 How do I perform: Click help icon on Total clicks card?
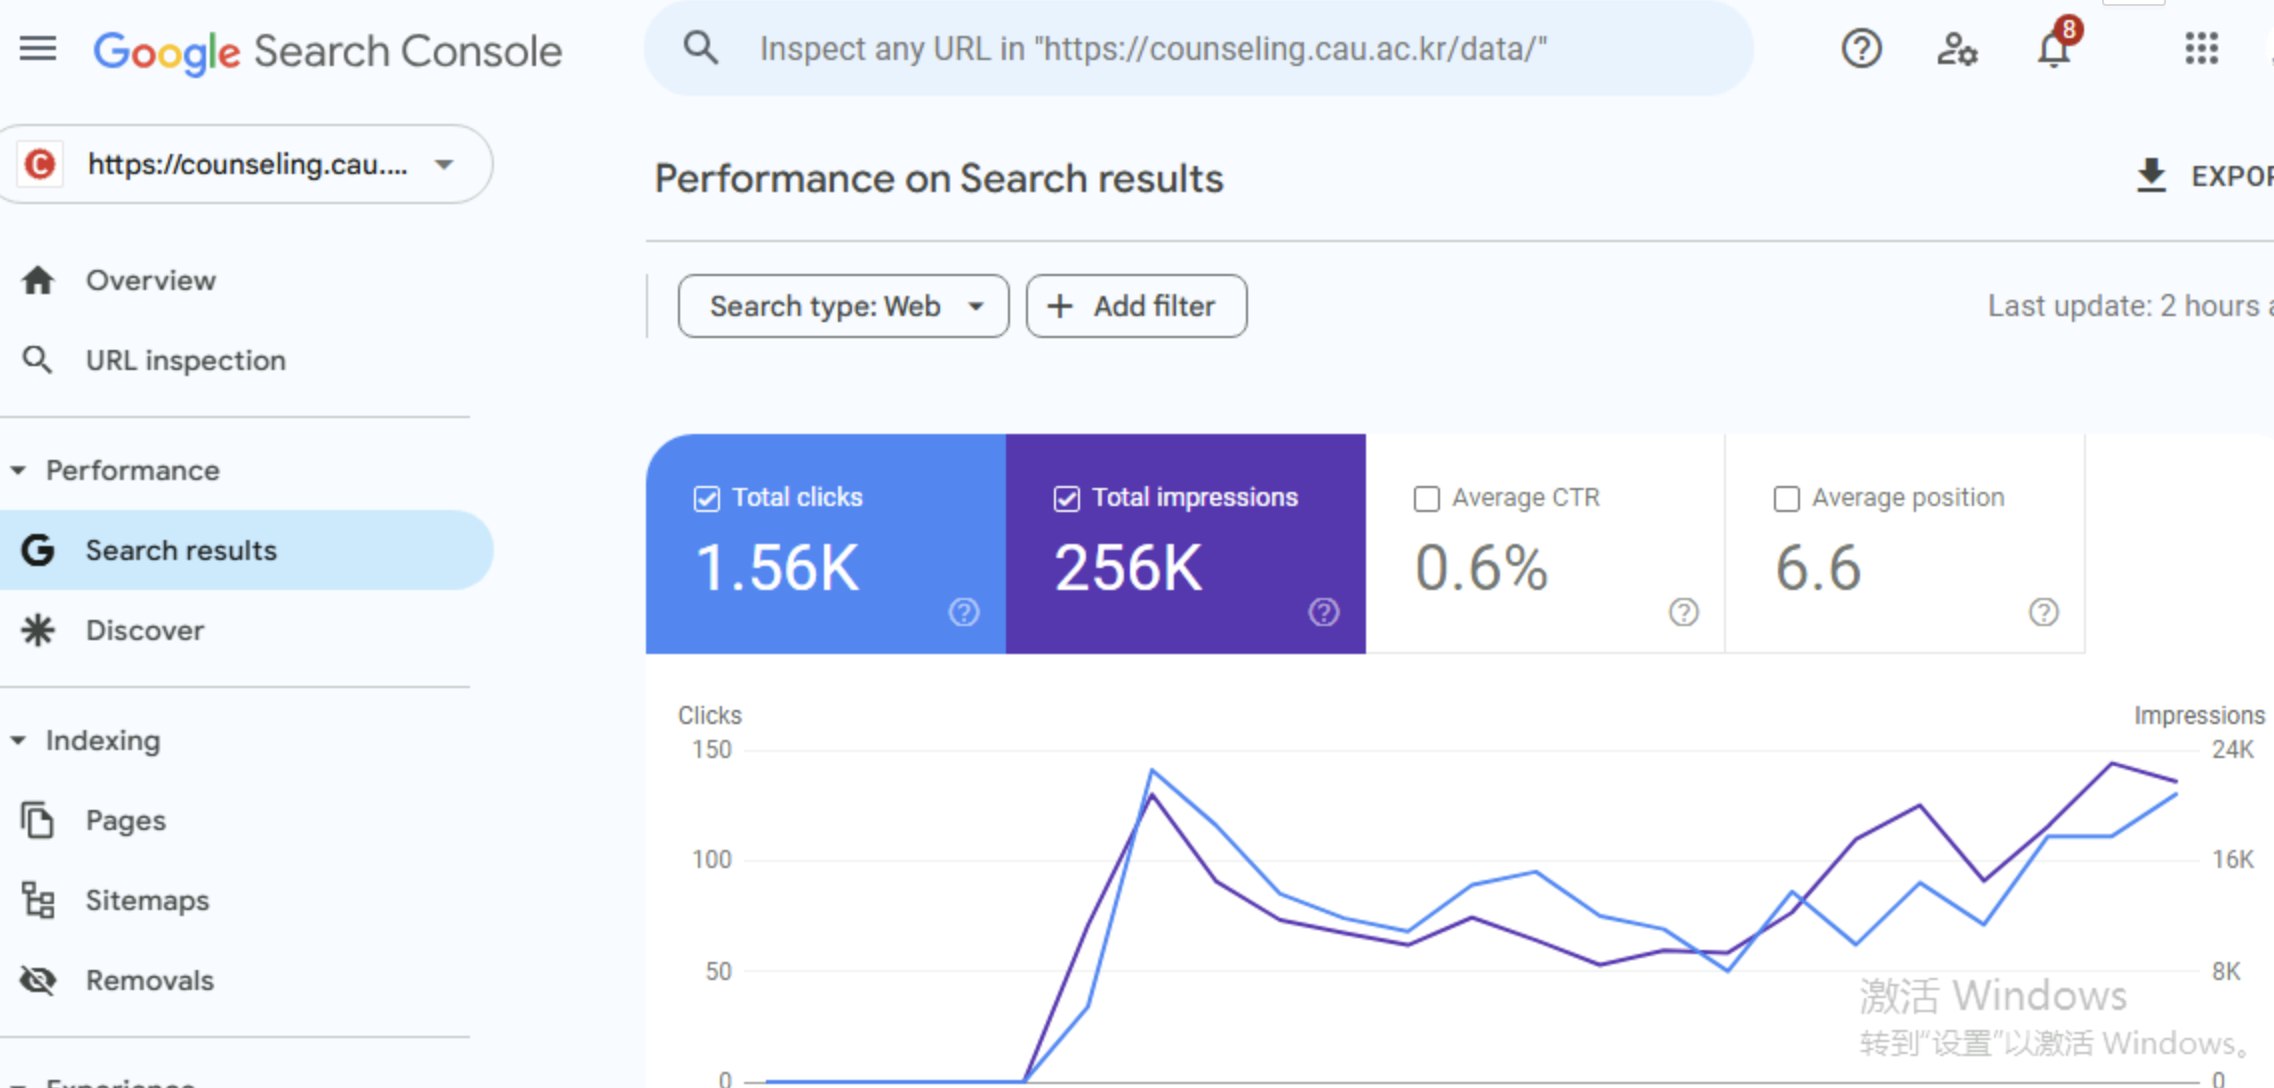pyautogui.click(x=963, y=612)
